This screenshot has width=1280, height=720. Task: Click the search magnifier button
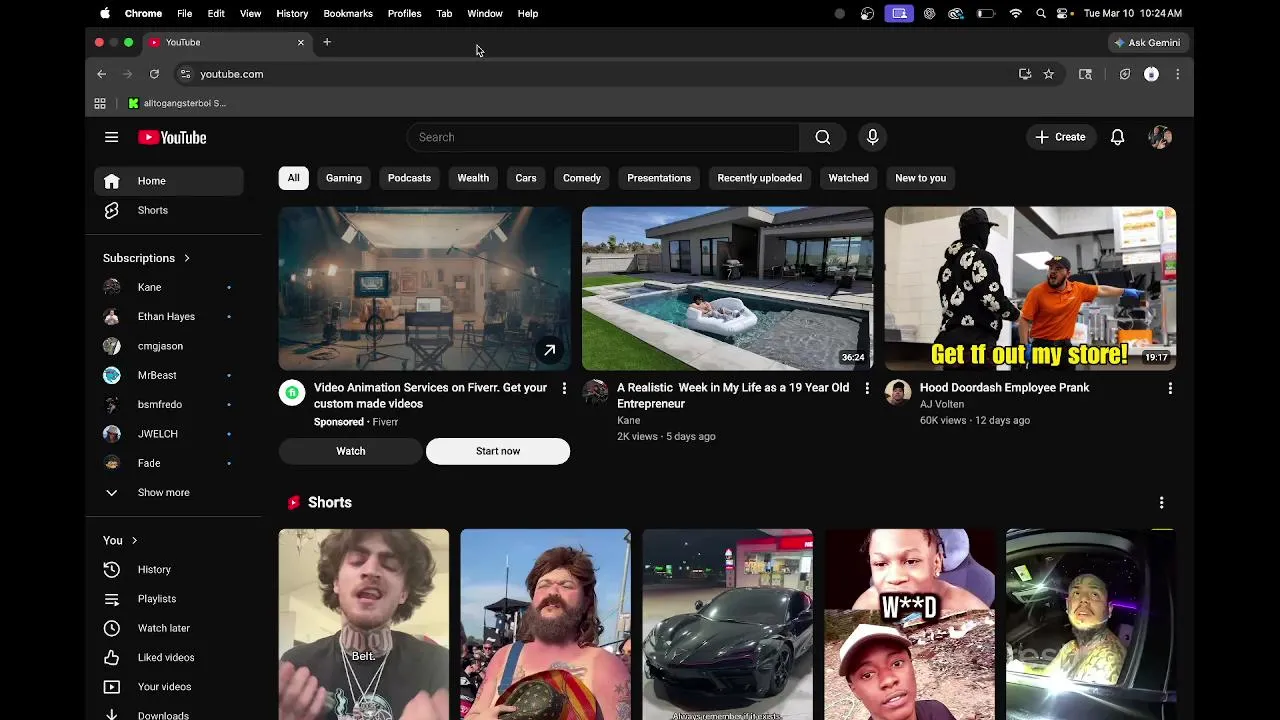coord(822,137)
